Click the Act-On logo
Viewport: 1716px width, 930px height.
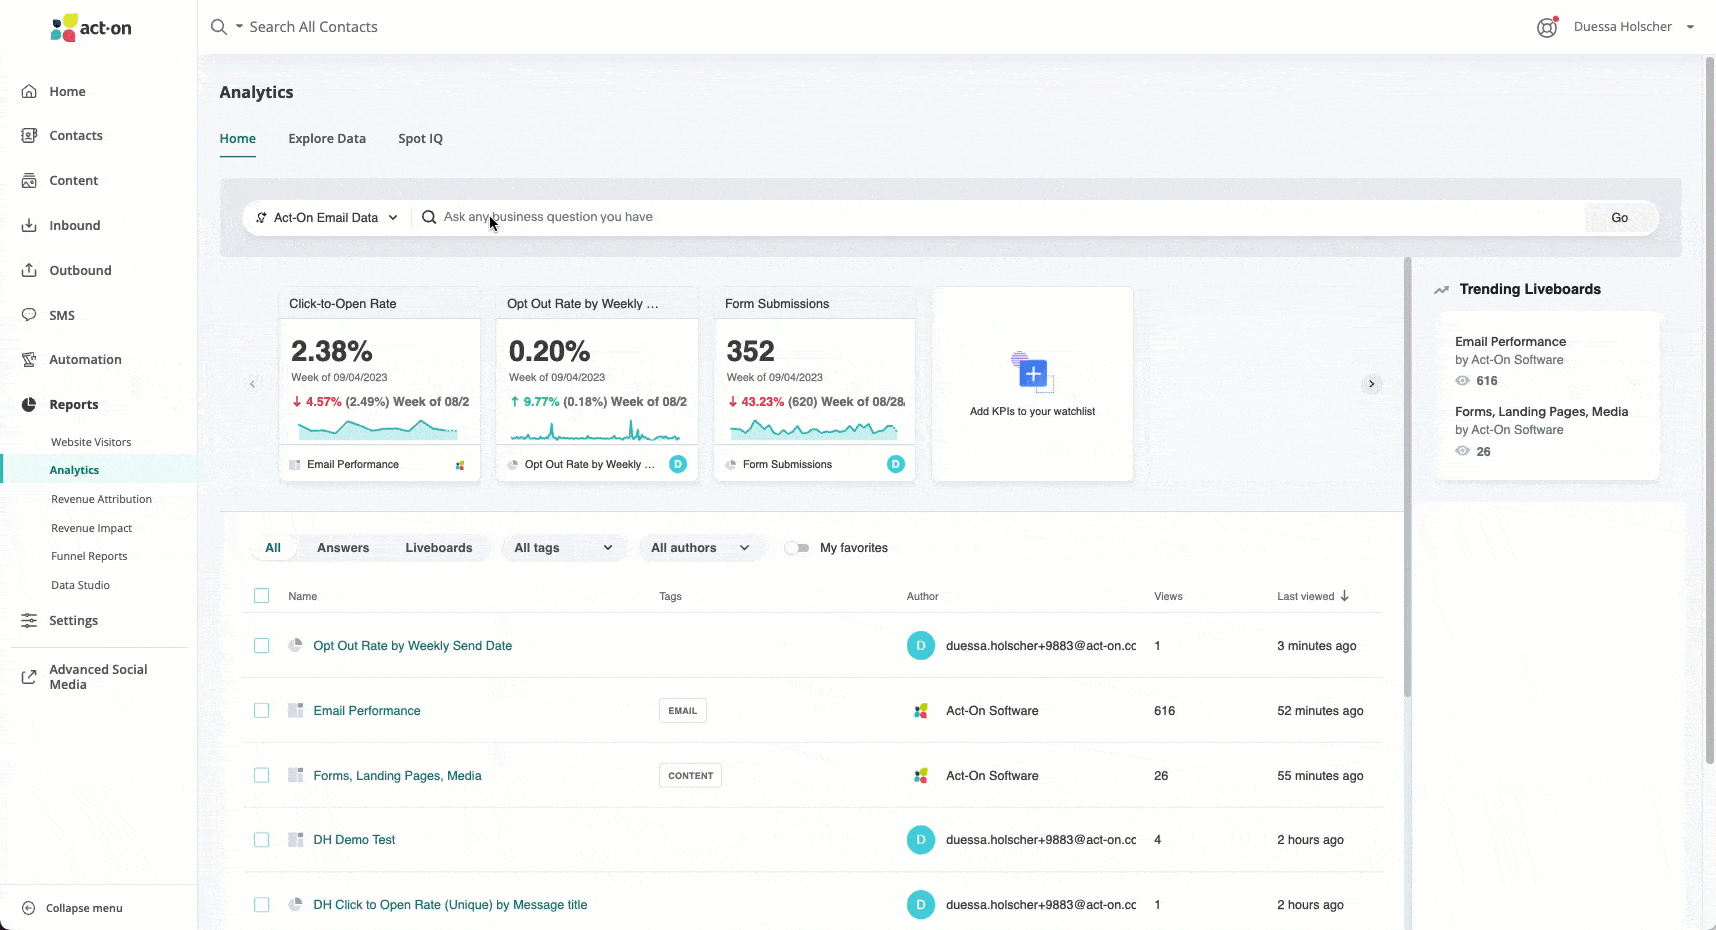coord(91,27)
